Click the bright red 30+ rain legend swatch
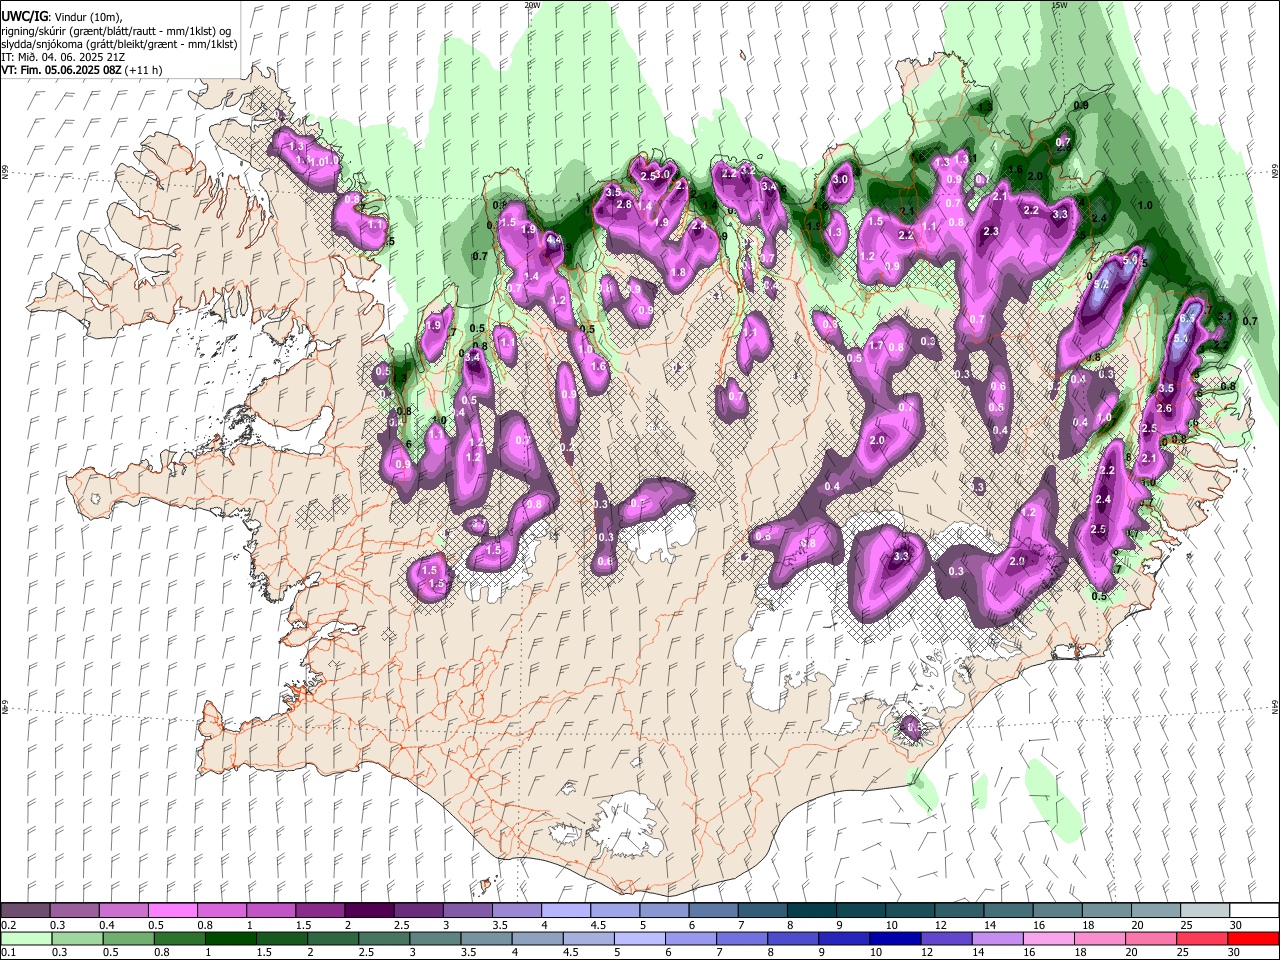Image resolution: width=1280 pixels, height=960 pixels. click(x=1253, y=938)
